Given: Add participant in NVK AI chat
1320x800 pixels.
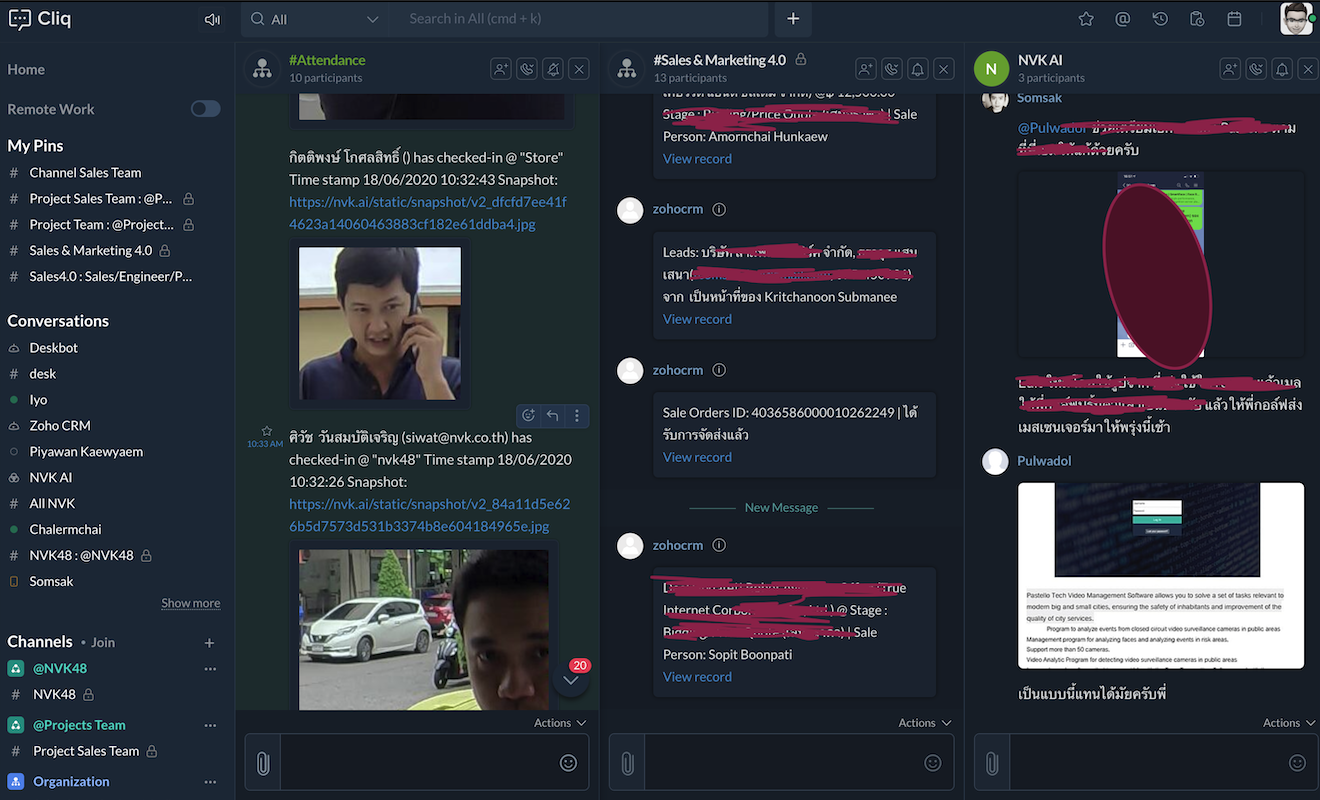Looking at the screenshot, I should [x=1230, y=69].
